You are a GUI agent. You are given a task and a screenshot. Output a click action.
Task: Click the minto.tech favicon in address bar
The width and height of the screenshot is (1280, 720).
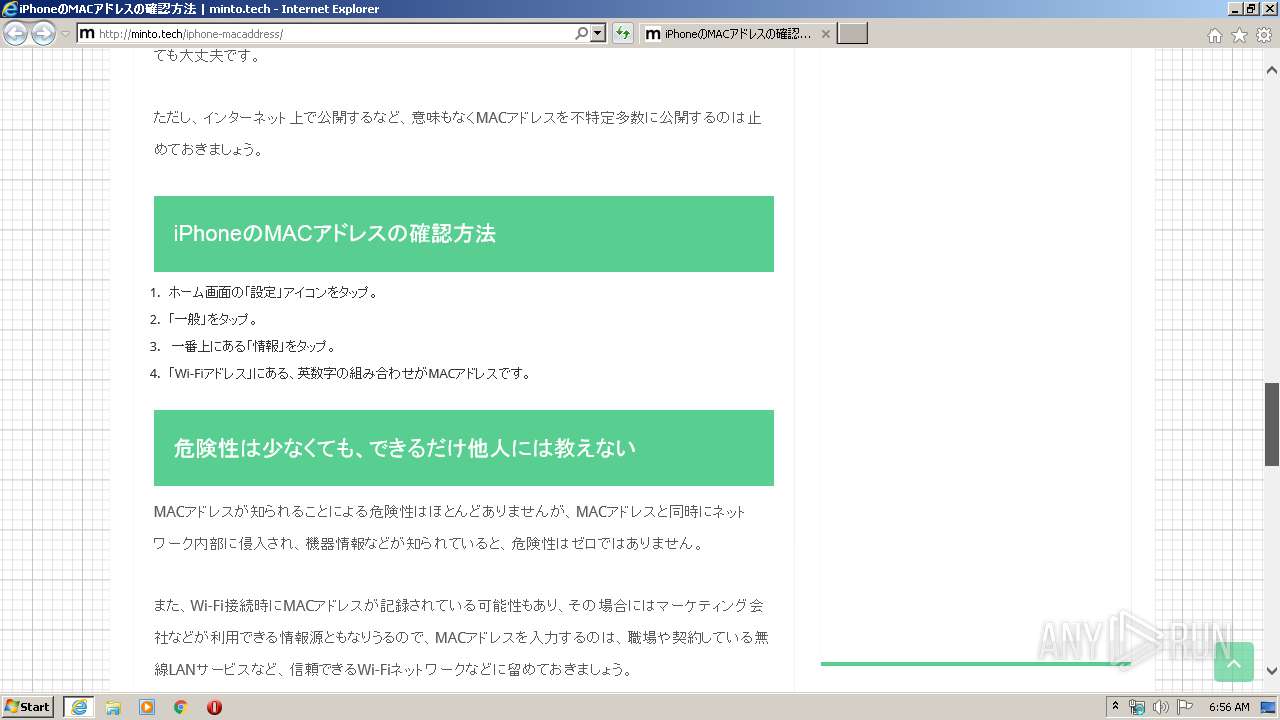(87, 34)
